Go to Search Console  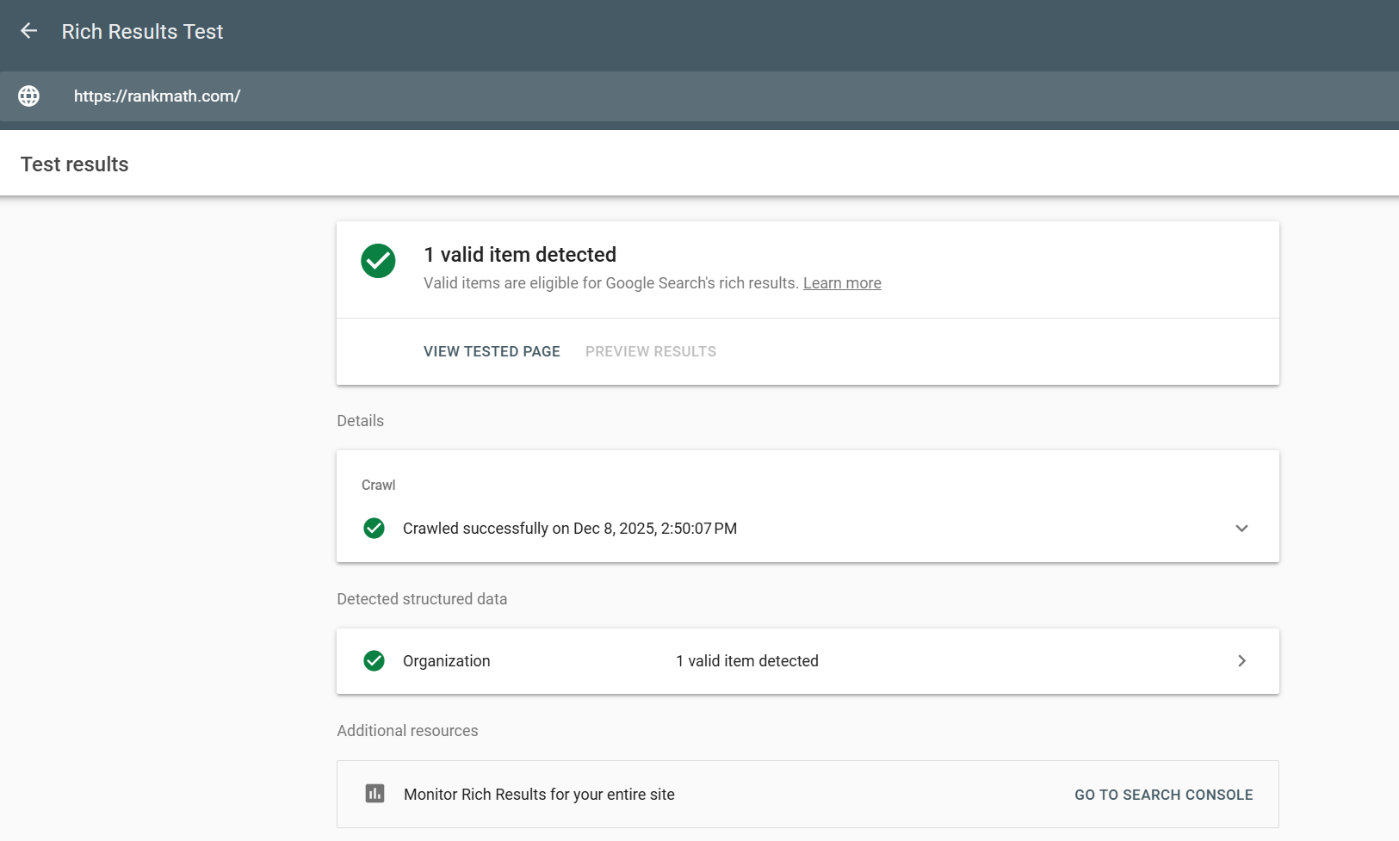tap(1163, 795)
